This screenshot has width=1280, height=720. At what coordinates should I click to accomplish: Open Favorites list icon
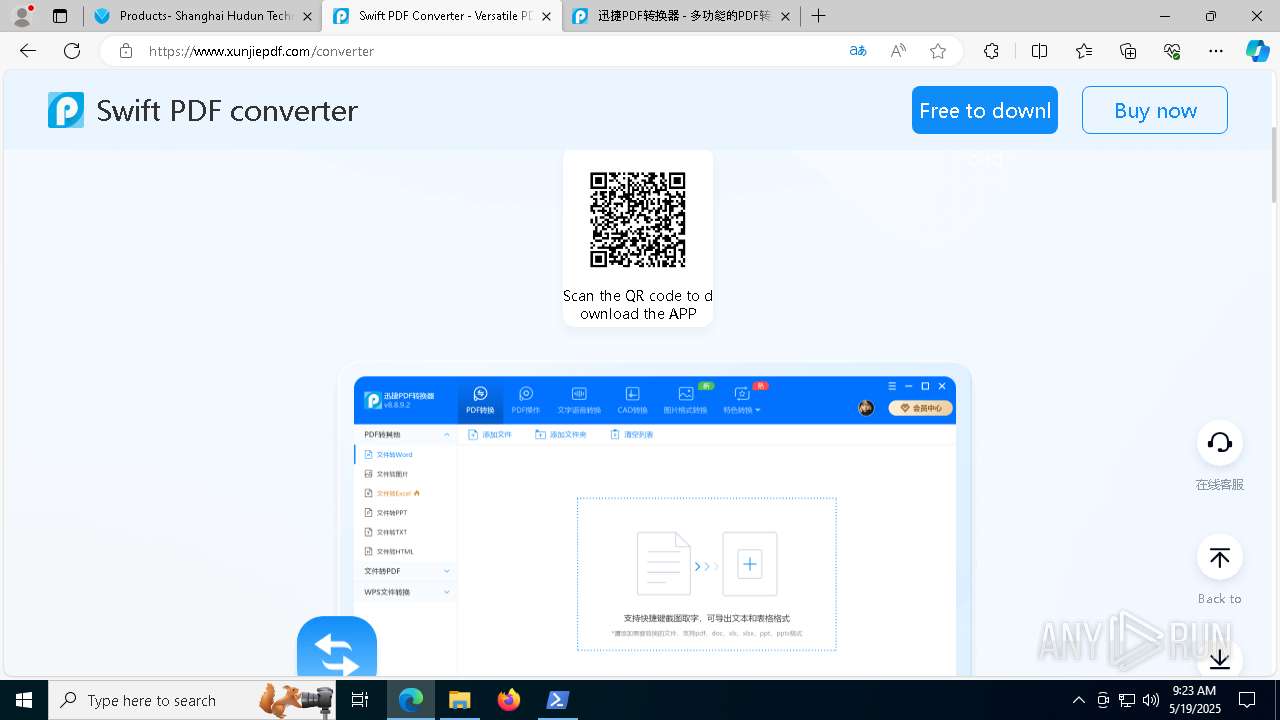click(x=1084, y=51)
